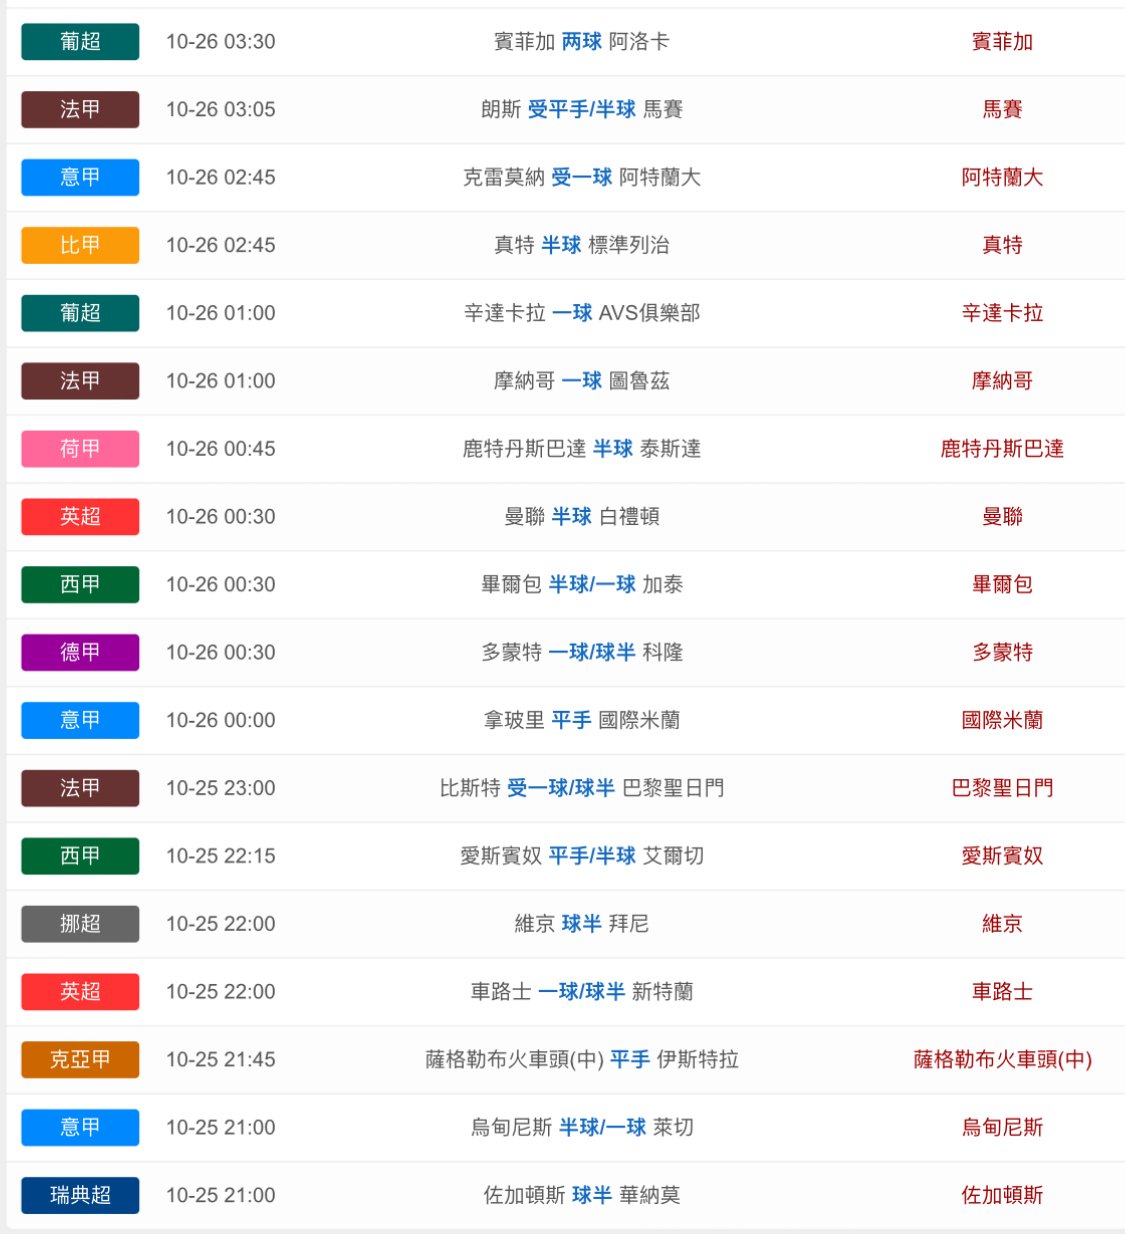Viewport: 1125px width, 1234px height.
Task: Open the 維京 球半 拜尼 match
Action: coord(581,924)
